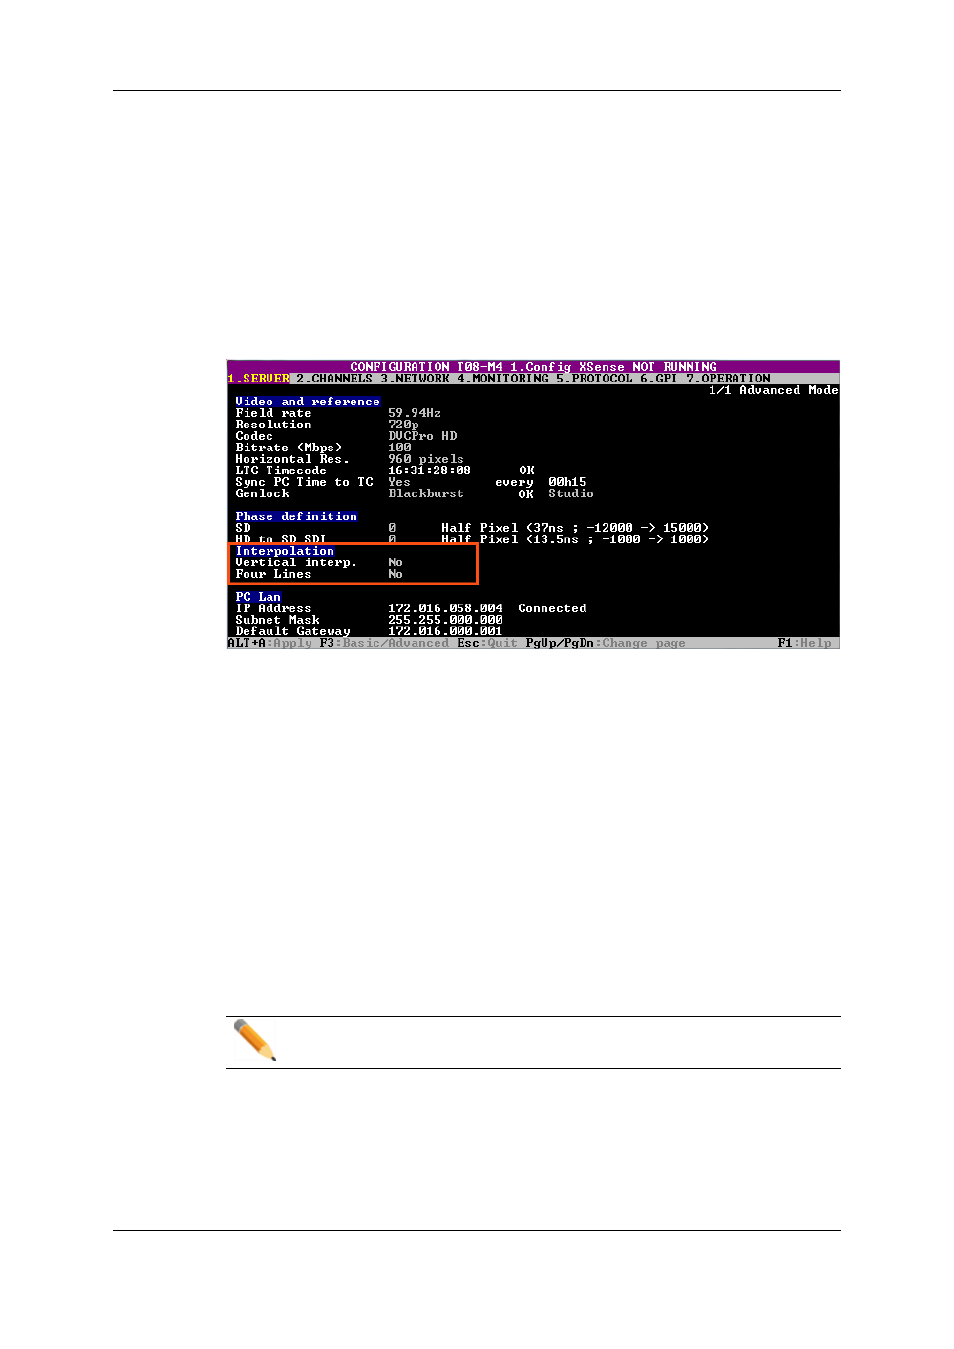This screenshot has height=1349, width=954.
Task: Go to the 4.MONITORING tab
Action: pyautogui.click(x=503, y=379)
